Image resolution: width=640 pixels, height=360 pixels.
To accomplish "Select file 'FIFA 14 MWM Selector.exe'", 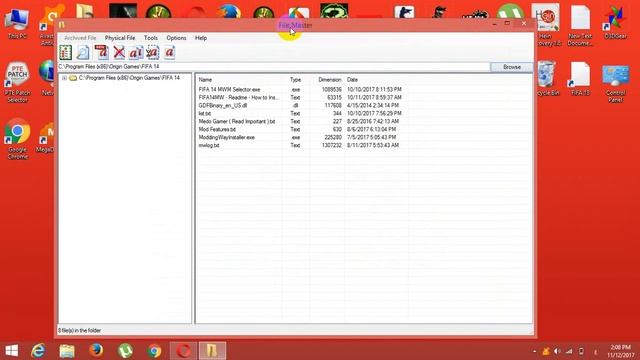I will pos(229,89).
